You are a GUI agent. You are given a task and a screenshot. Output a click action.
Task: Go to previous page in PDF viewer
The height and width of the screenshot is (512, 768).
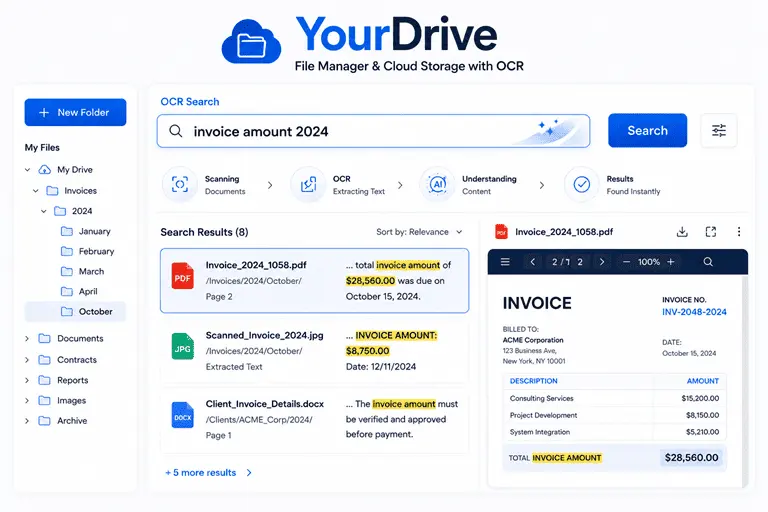533,262
